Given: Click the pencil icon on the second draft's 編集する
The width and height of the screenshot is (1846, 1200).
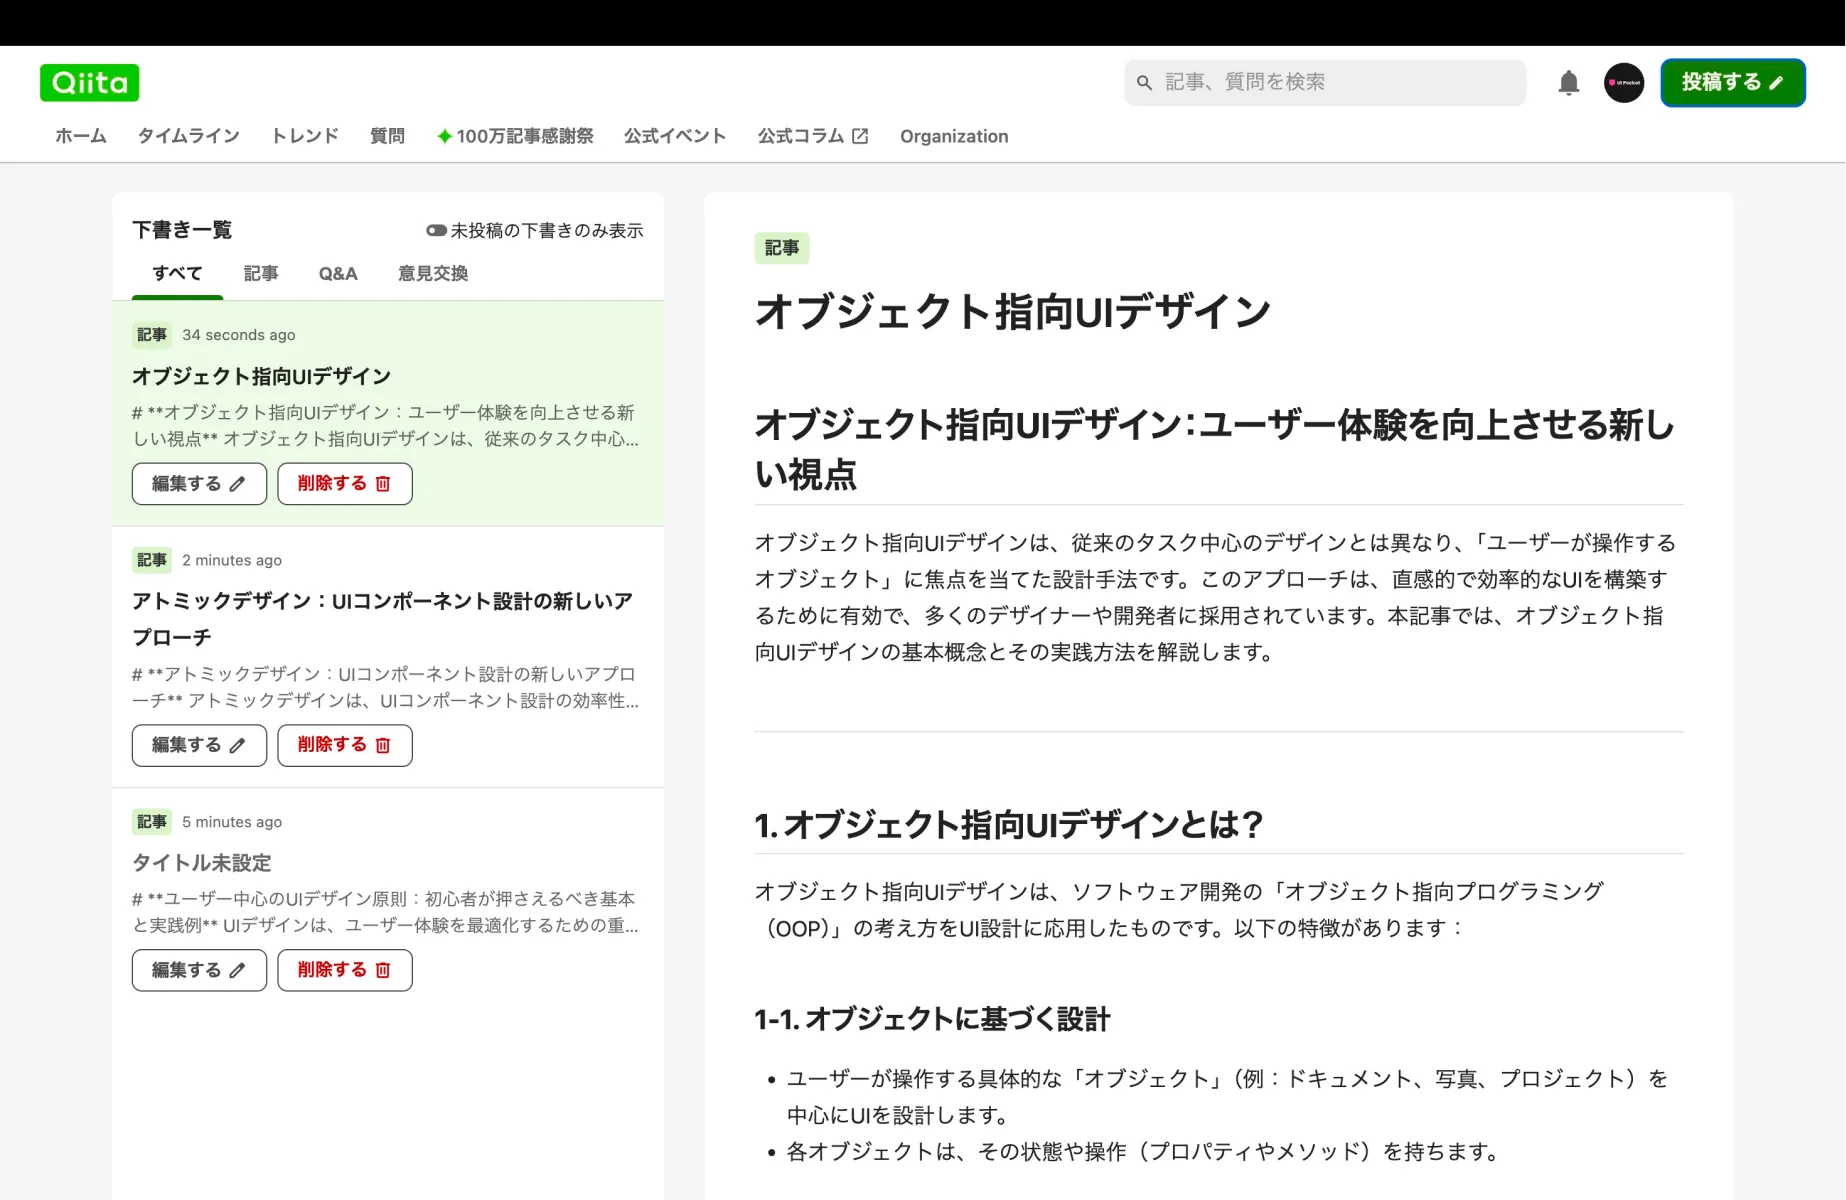Looking at the screenshot, I should click(x=238, y=745).
